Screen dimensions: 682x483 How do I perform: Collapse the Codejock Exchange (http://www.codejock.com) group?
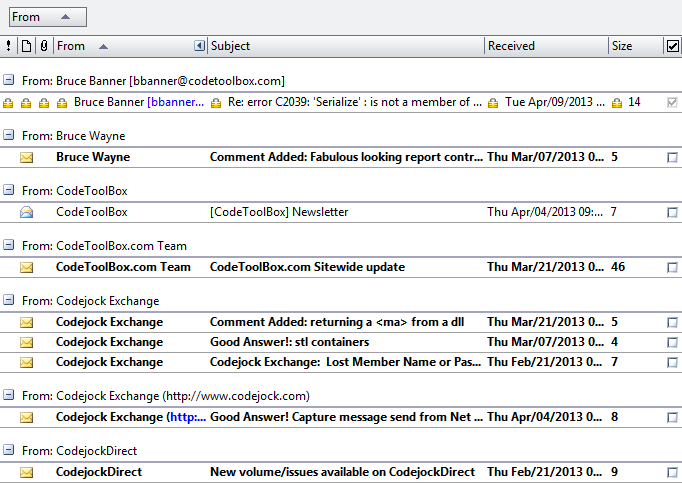pyautogui.click(x=9, y=395)
